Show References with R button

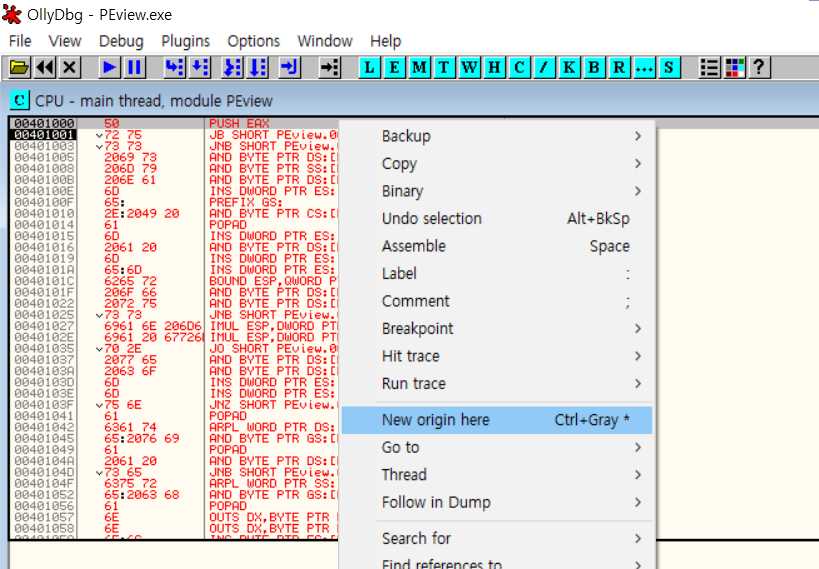point(619,67)
